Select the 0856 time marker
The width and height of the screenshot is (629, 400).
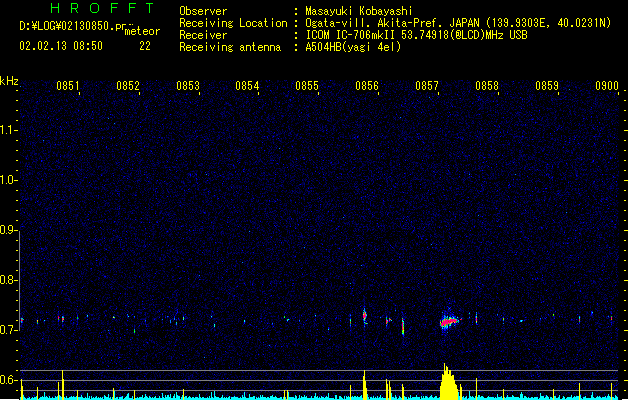367,85
